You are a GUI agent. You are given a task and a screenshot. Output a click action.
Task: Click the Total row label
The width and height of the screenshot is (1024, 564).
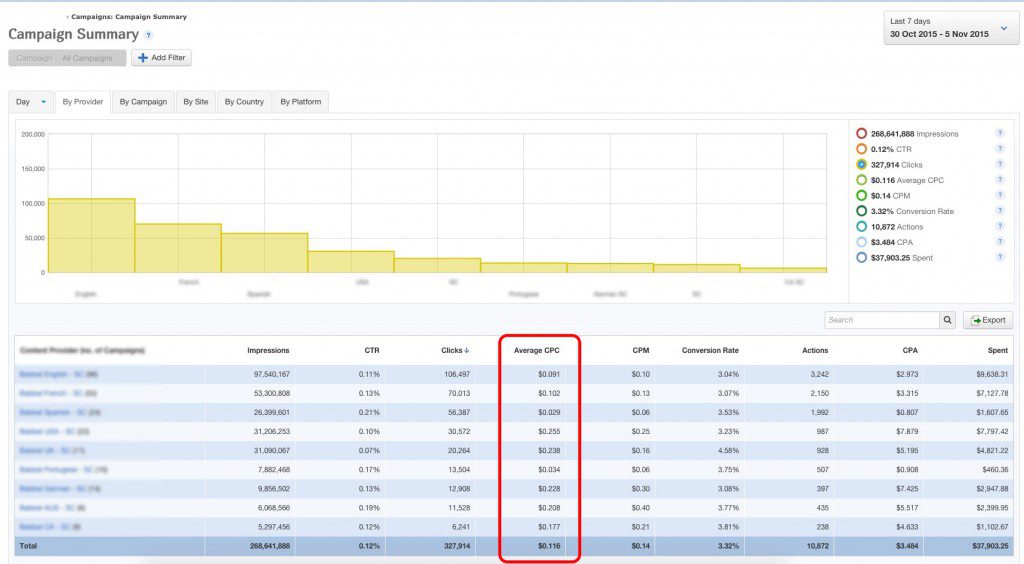28,546
